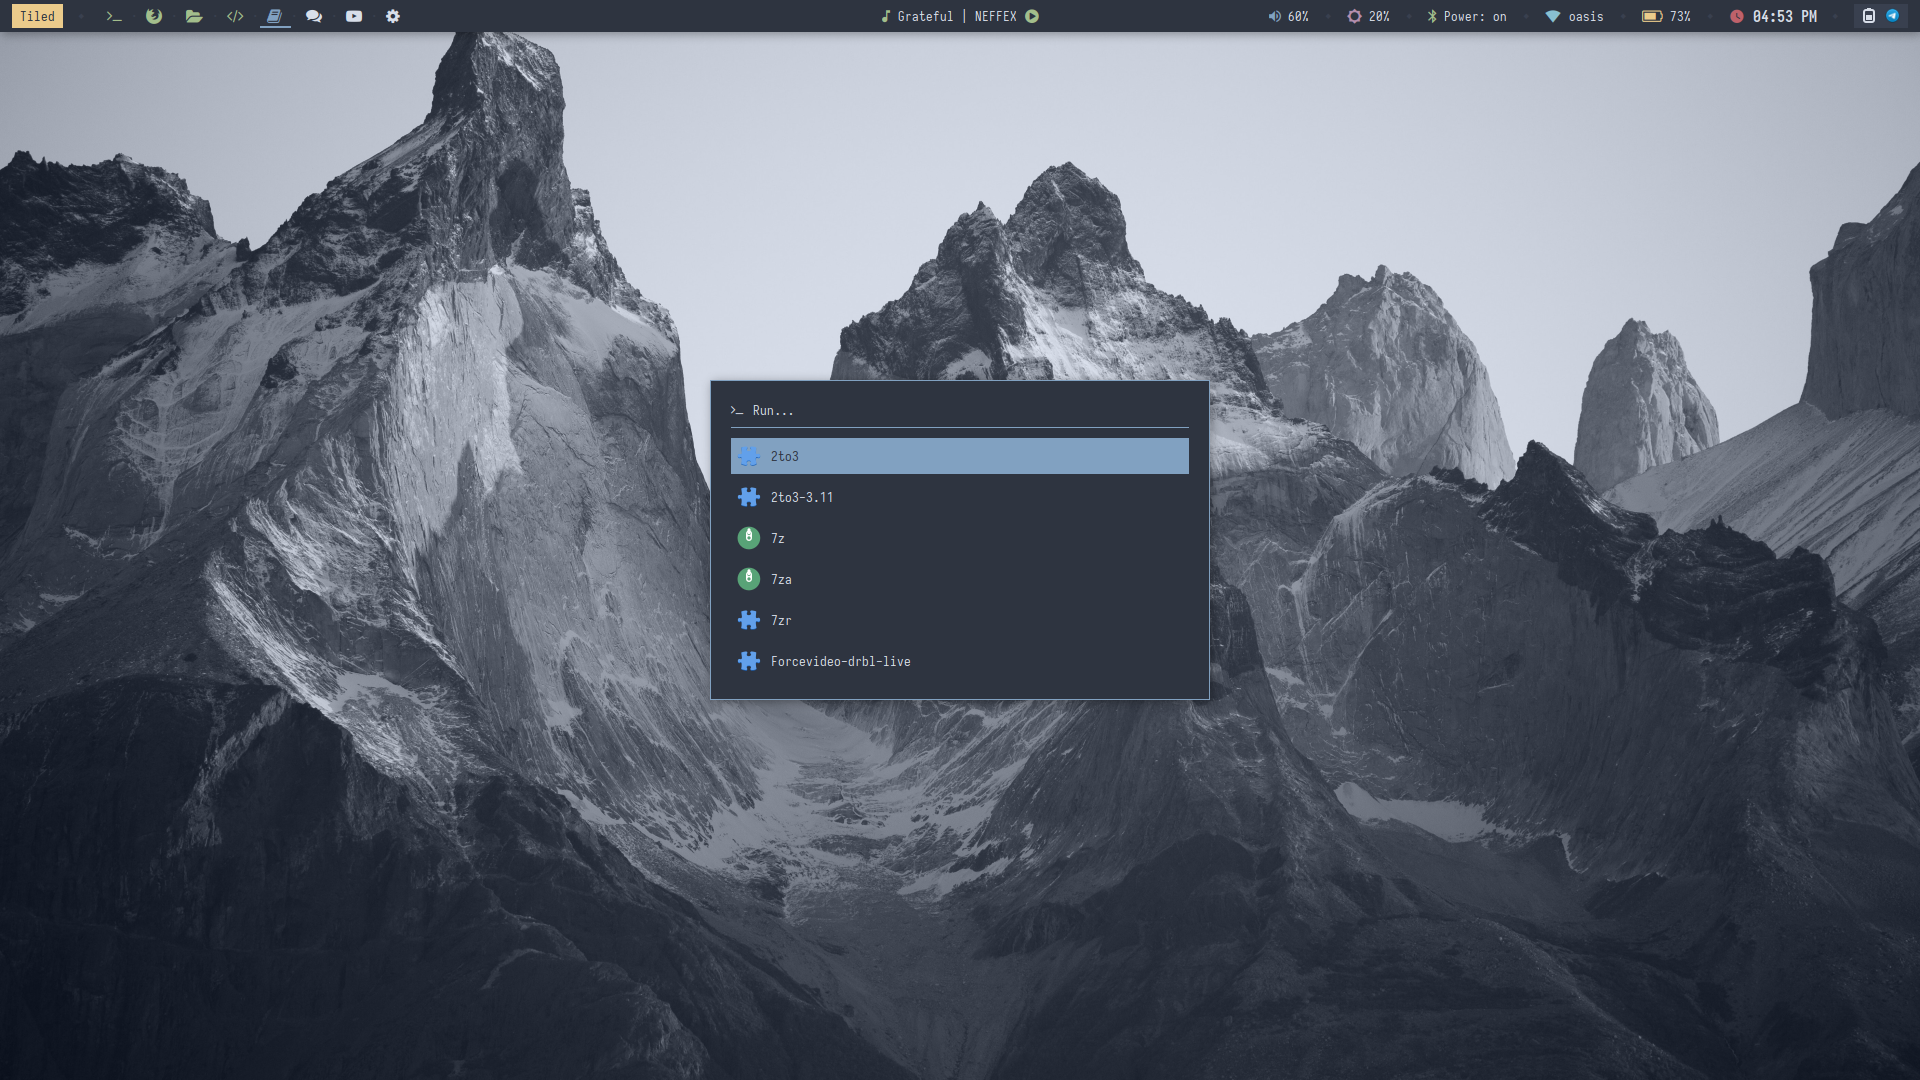
Task: Switch to the Firefox browser workspace
Action: pos(154,16)
